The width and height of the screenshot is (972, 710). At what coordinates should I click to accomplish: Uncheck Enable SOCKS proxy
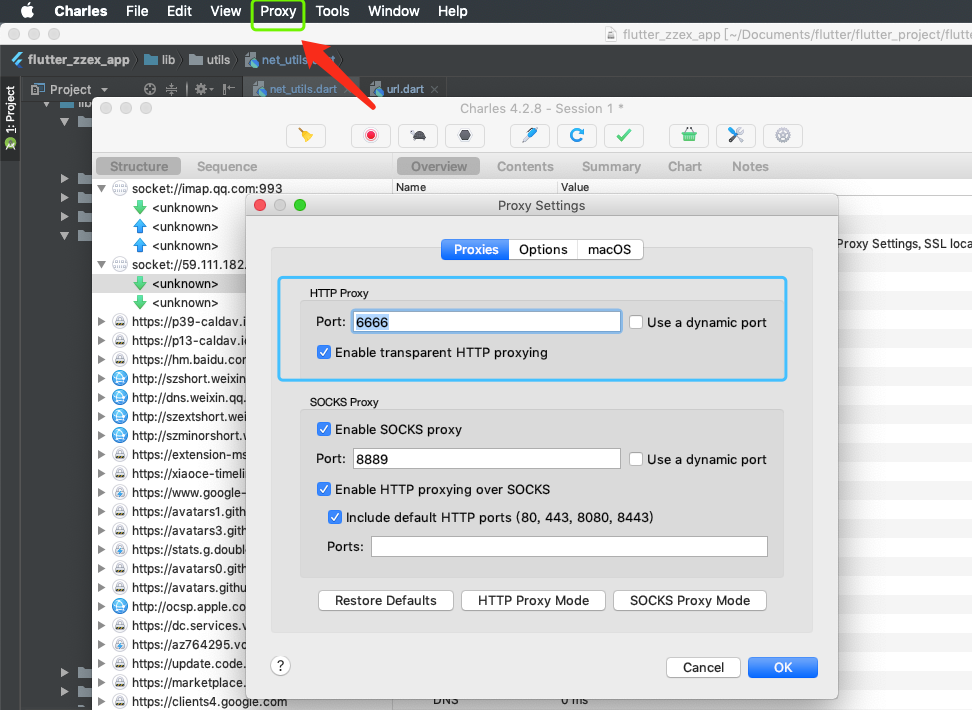click(324, 429)
